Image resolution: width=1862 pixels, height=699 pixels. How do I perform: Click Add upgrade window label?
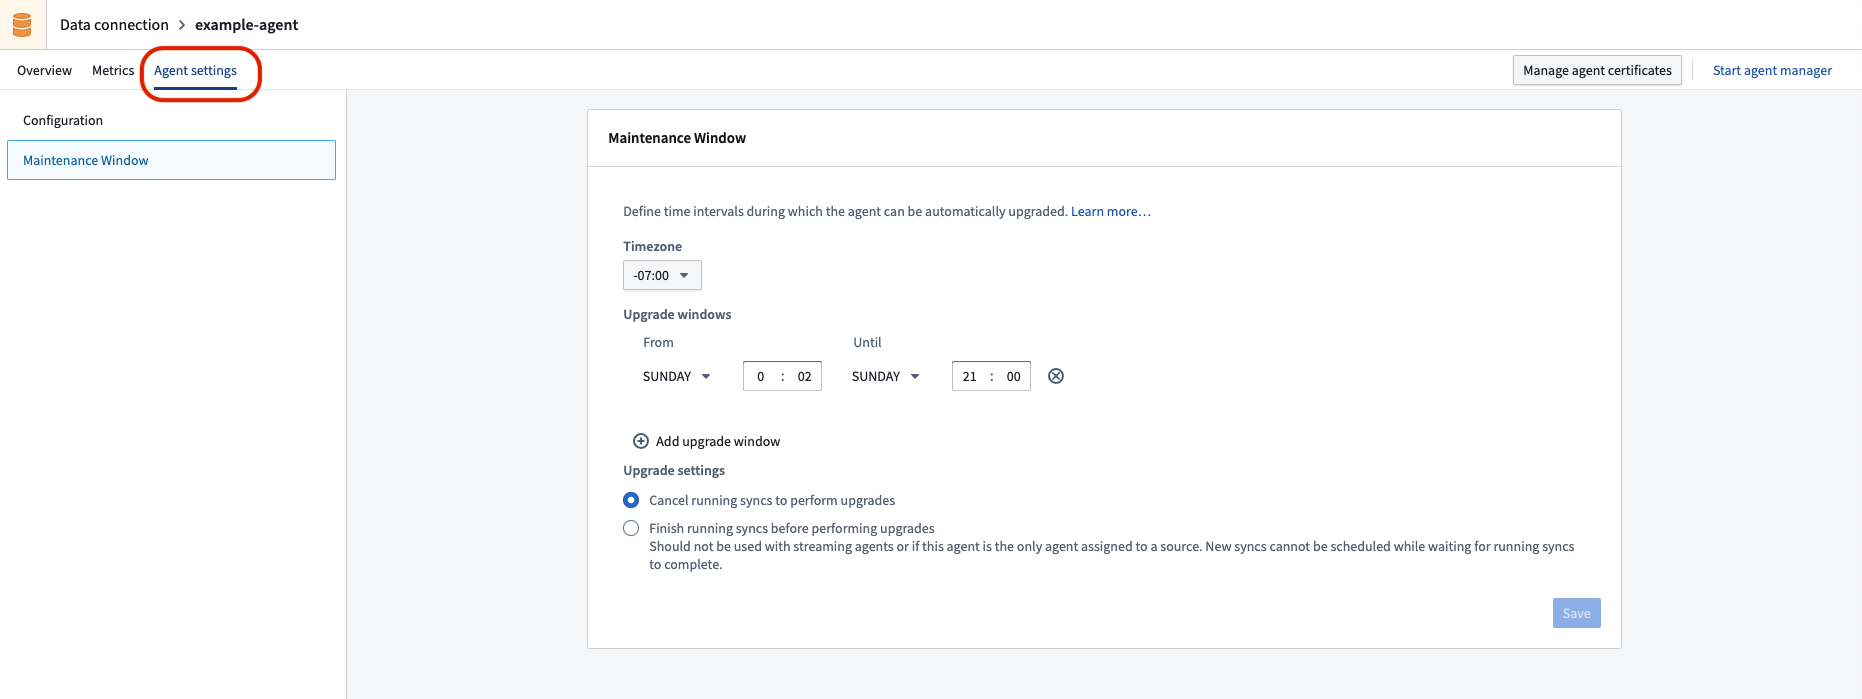pyautogui.click(x=718, y=441)
